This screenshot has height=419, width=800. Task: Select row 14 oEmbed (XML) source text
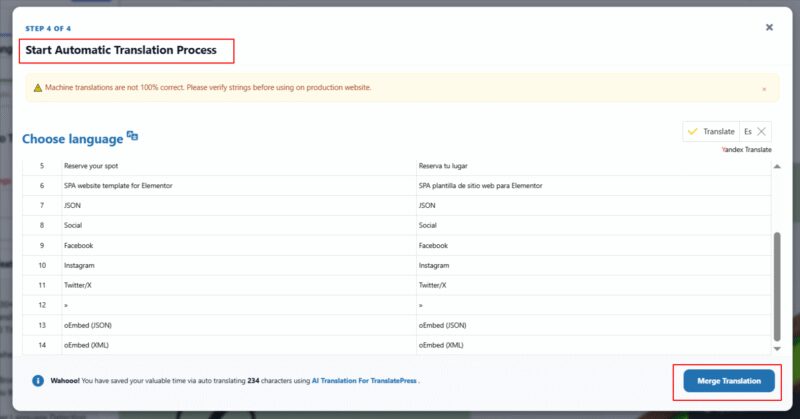86,345
